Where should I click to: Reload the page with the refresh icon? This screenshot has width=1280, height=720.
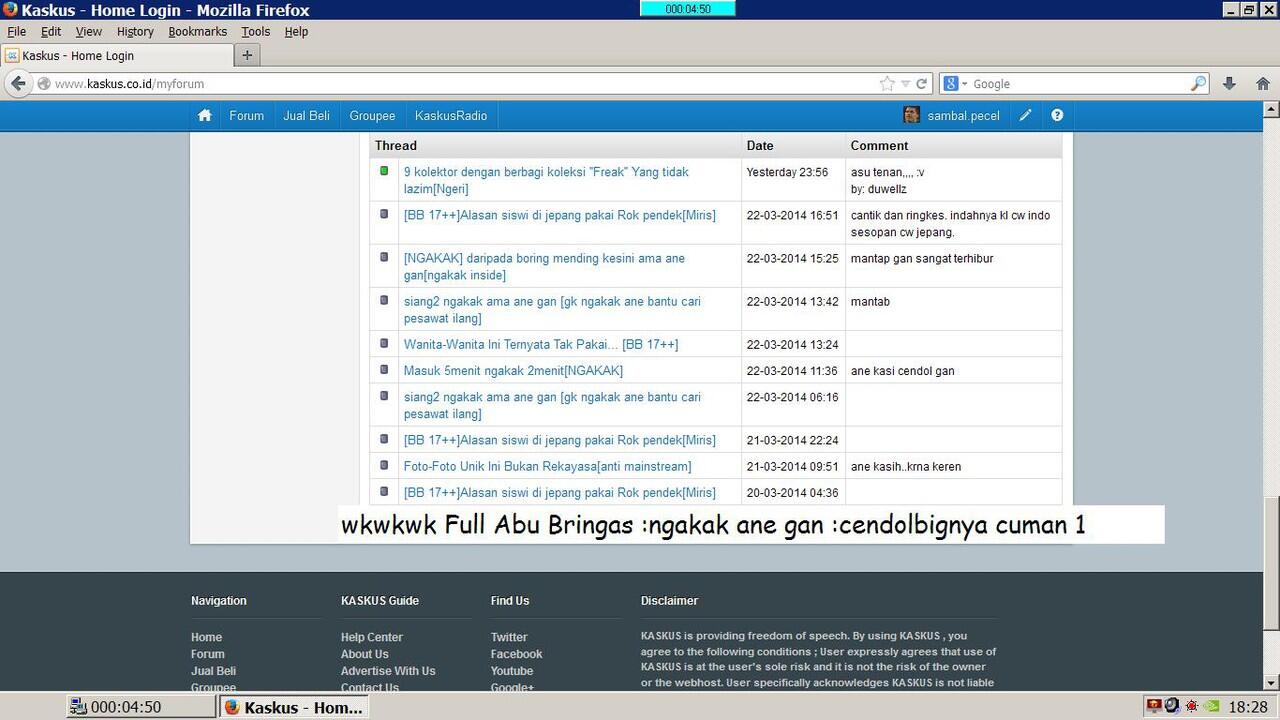921,84
